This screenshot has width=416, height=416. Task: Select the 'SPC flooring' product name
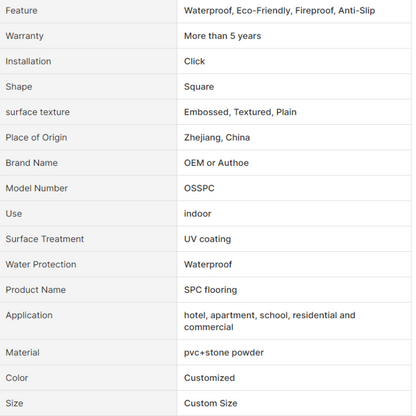point(210,290)
